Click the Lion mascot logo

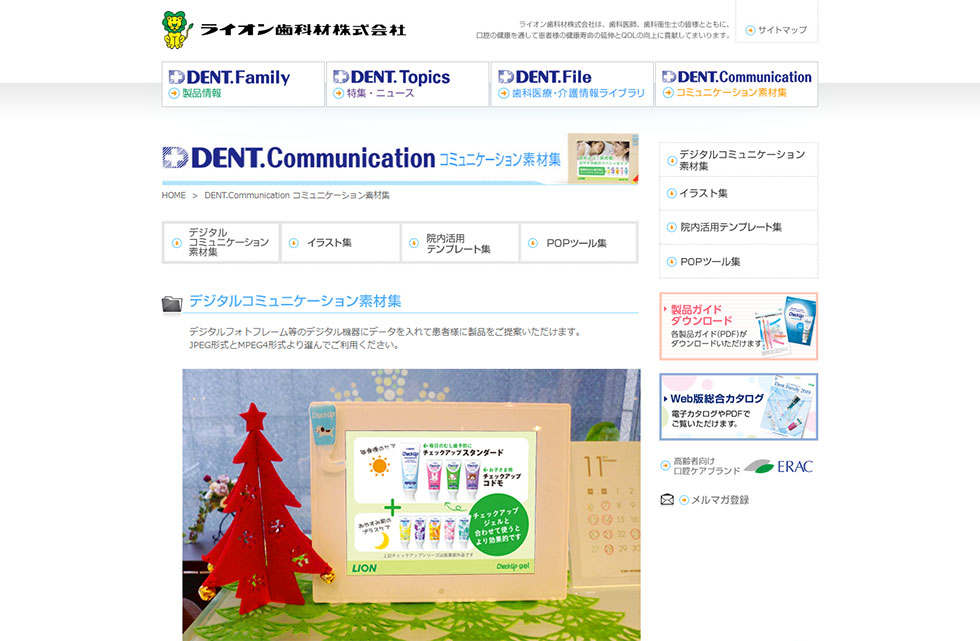click(177, 29)
